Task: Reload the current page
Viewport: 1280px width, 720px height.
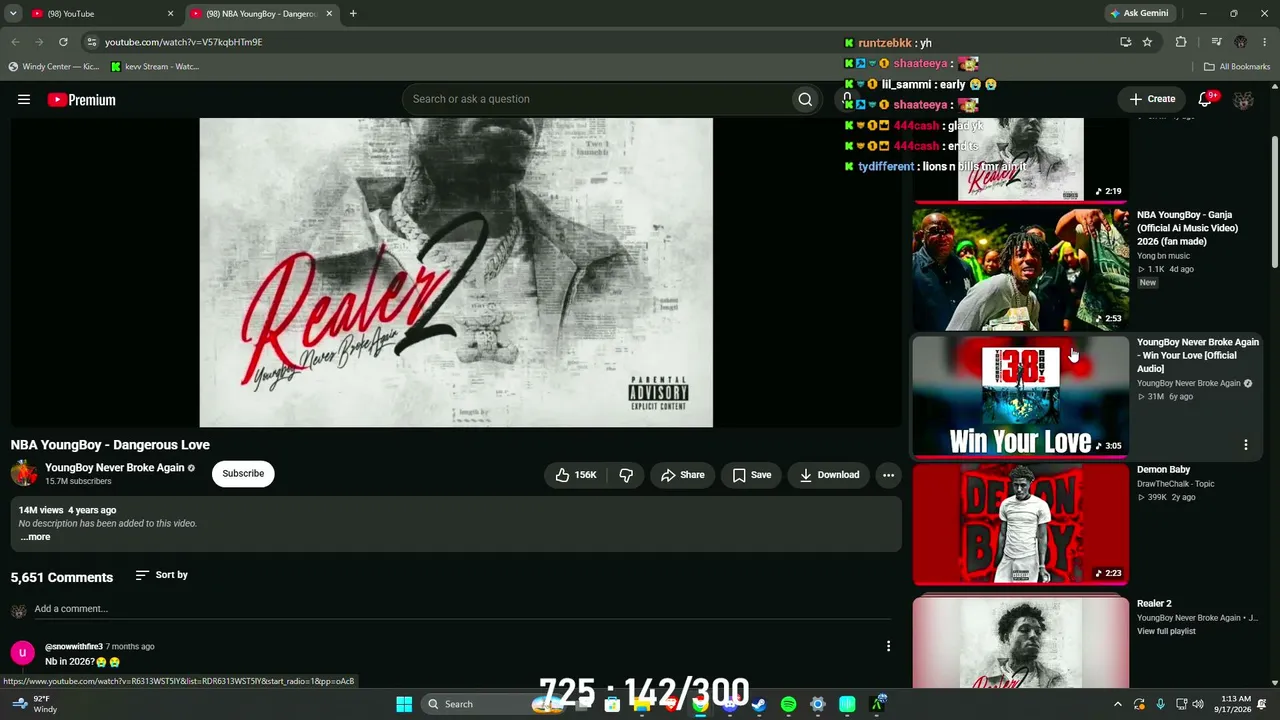Action: click(63, 42)
